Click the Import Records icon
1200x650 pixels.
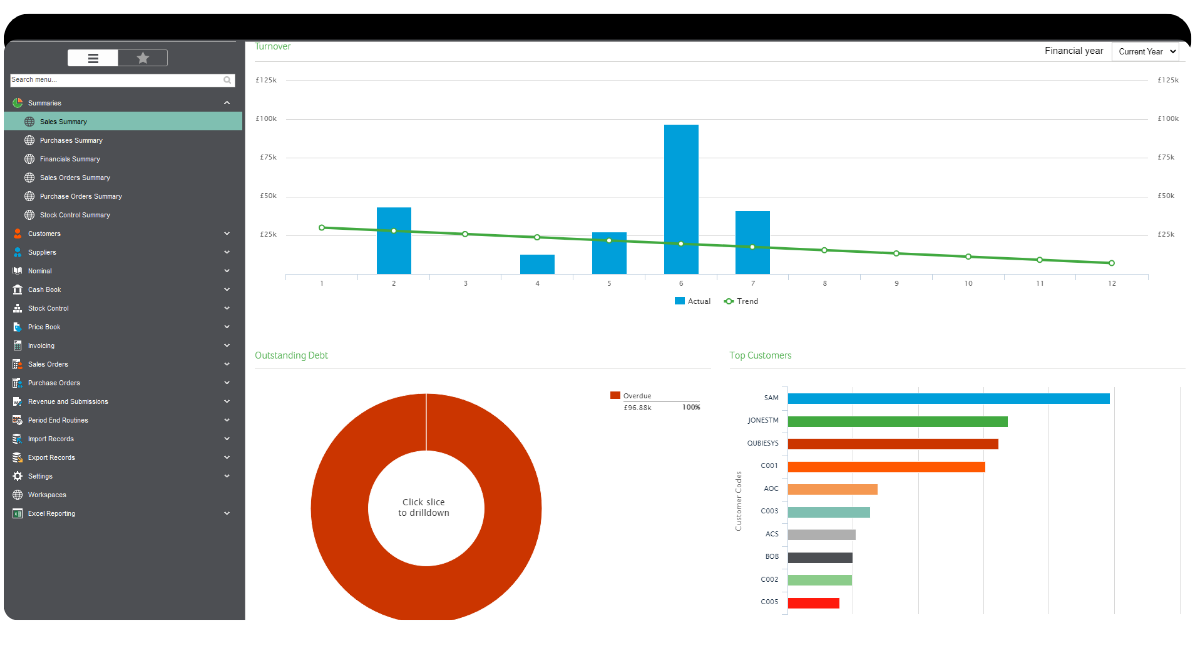(x=17, y=439)
